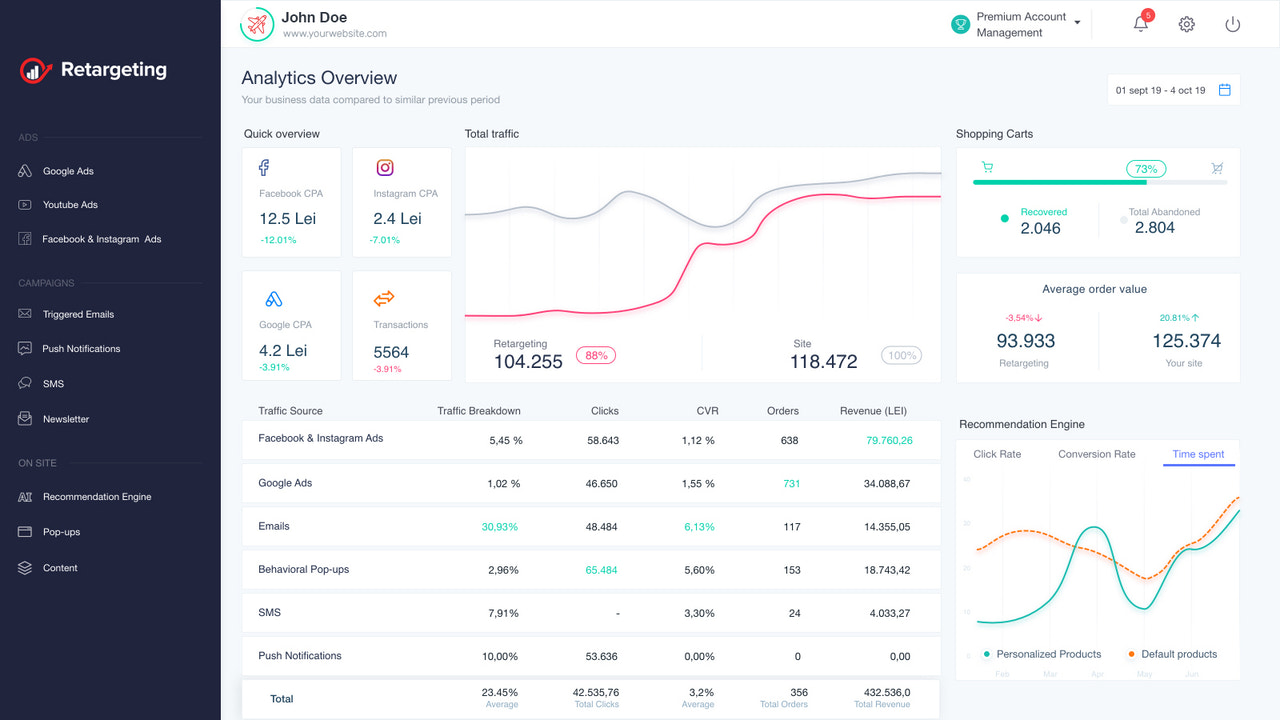This screenshot has height=720, width=1280.
Task: Toggle the Personalized Products legend item
Action: coord(1042,653)
